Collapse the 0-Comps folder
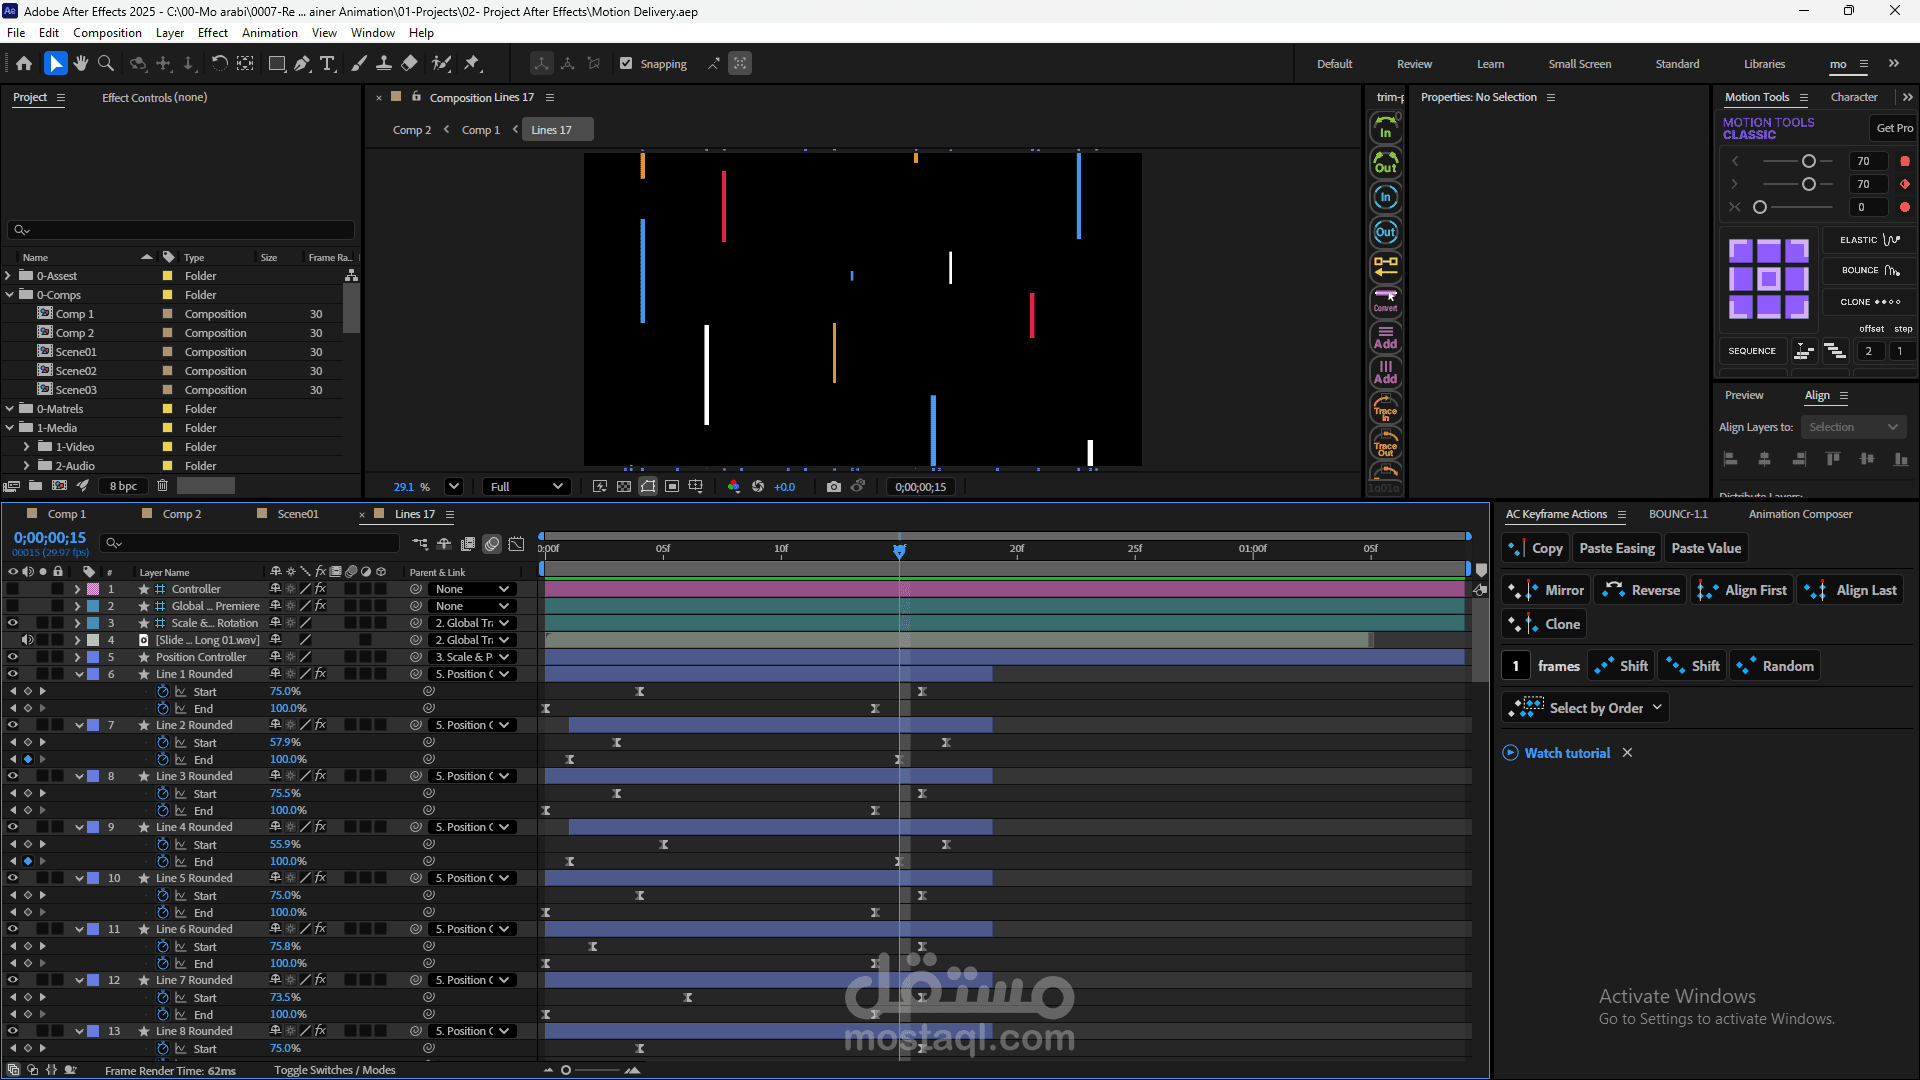The image size is (1920, 1080). 9,295
